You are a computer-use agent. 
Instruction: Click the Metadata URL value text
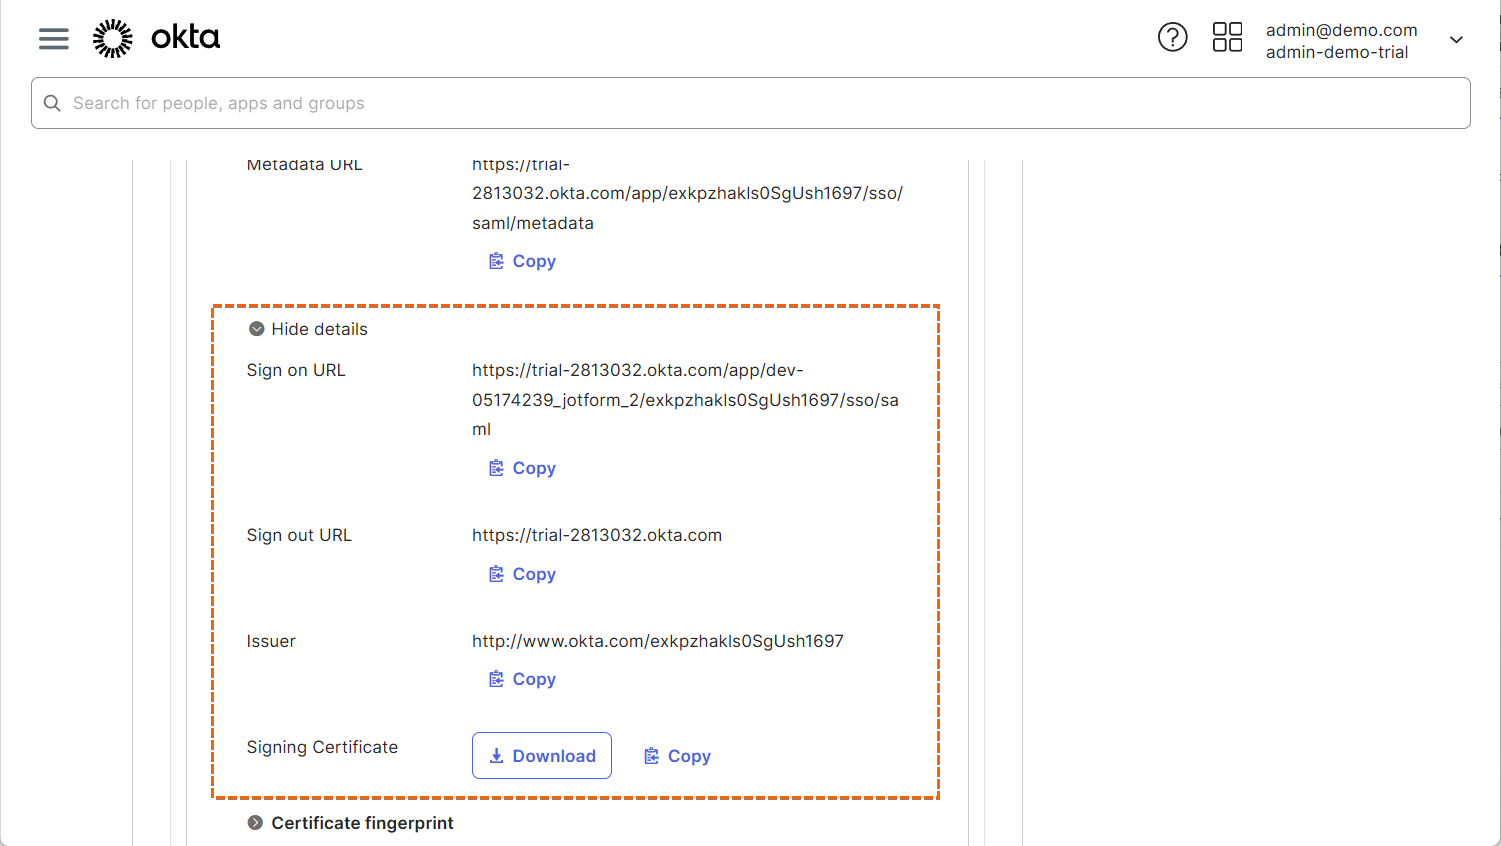point(688,194)
